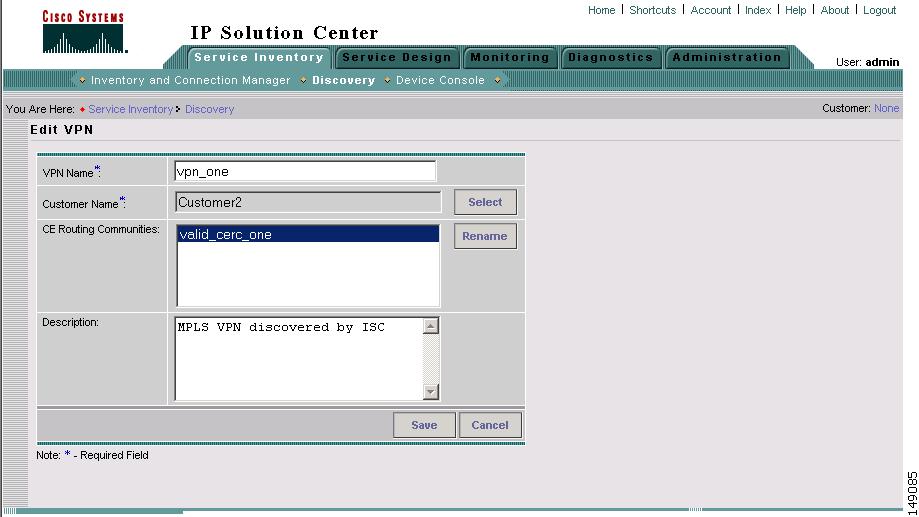The width and height of the screenshot is (919, 517).
Task: Switch to Service Design tab
Action: point(397,57)
